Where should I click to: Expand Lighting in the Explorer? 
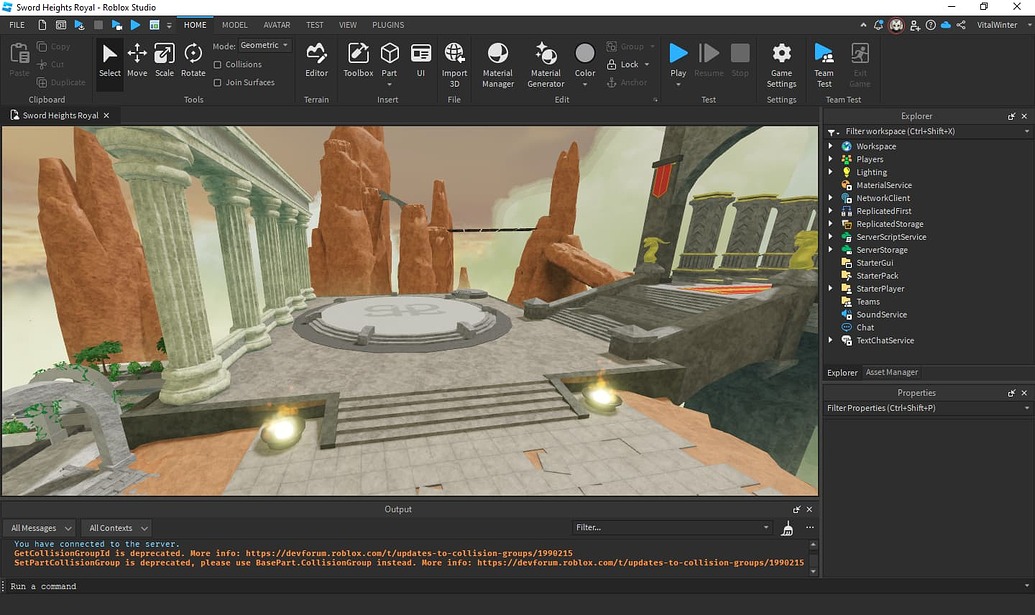coord(831,172)
